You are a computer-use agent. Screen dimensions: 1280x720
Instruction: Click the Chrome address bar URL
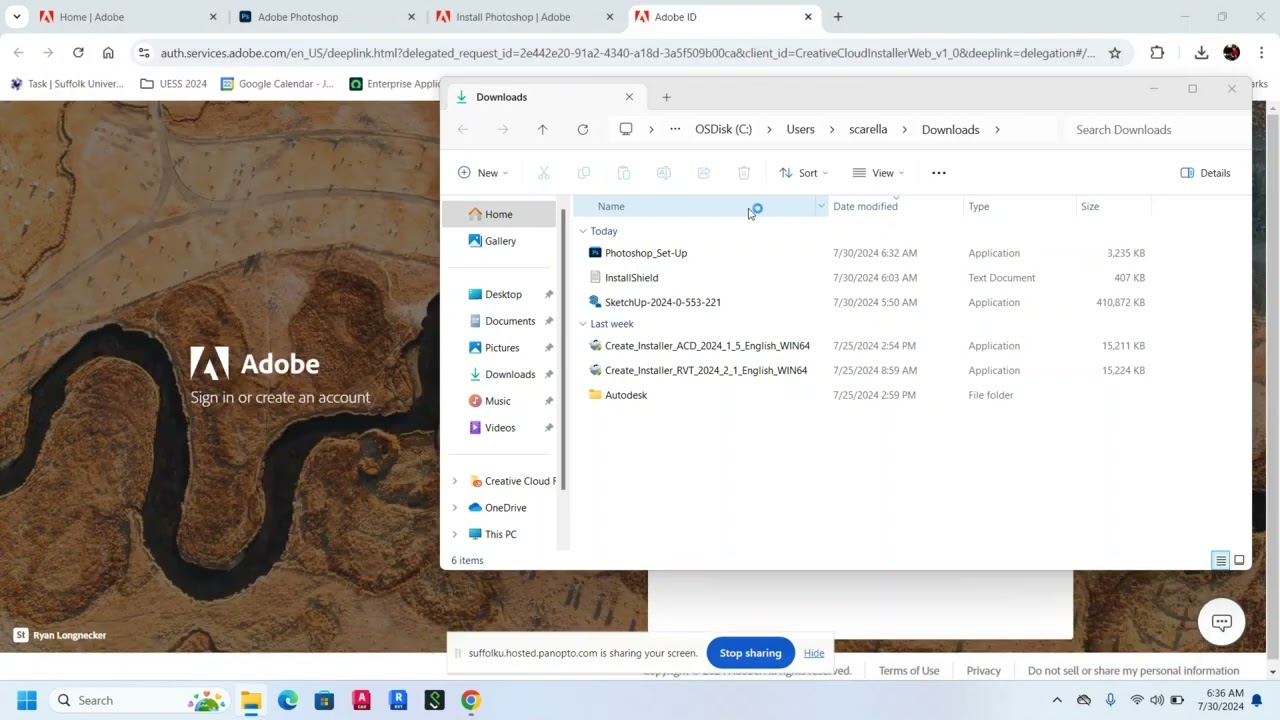pos(628,53)
